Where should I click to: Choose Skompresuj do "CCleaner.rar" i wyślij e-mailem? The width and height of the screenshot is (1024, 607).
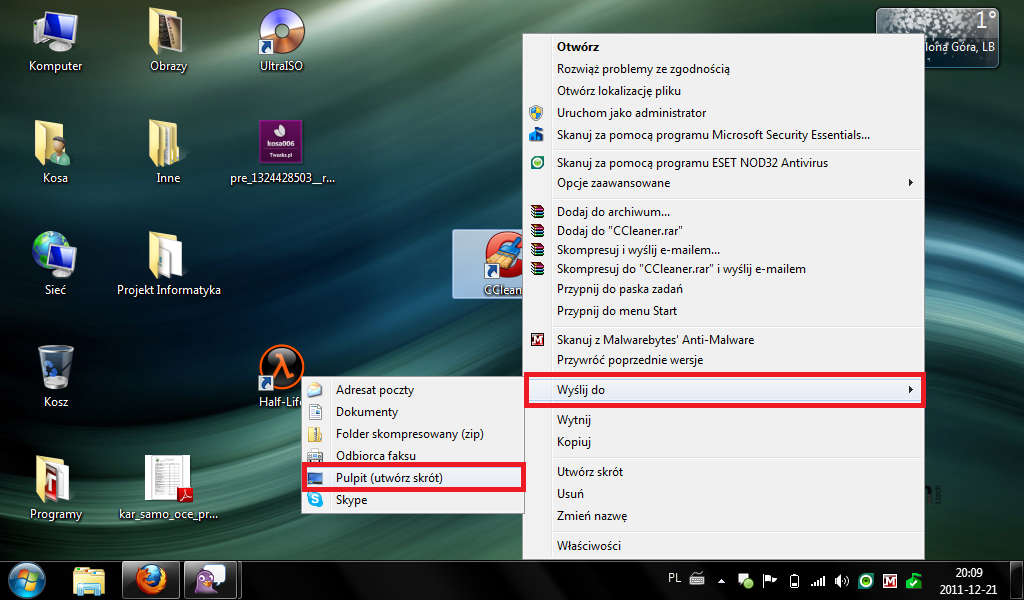pyautogui.click(x=724, y=269)
